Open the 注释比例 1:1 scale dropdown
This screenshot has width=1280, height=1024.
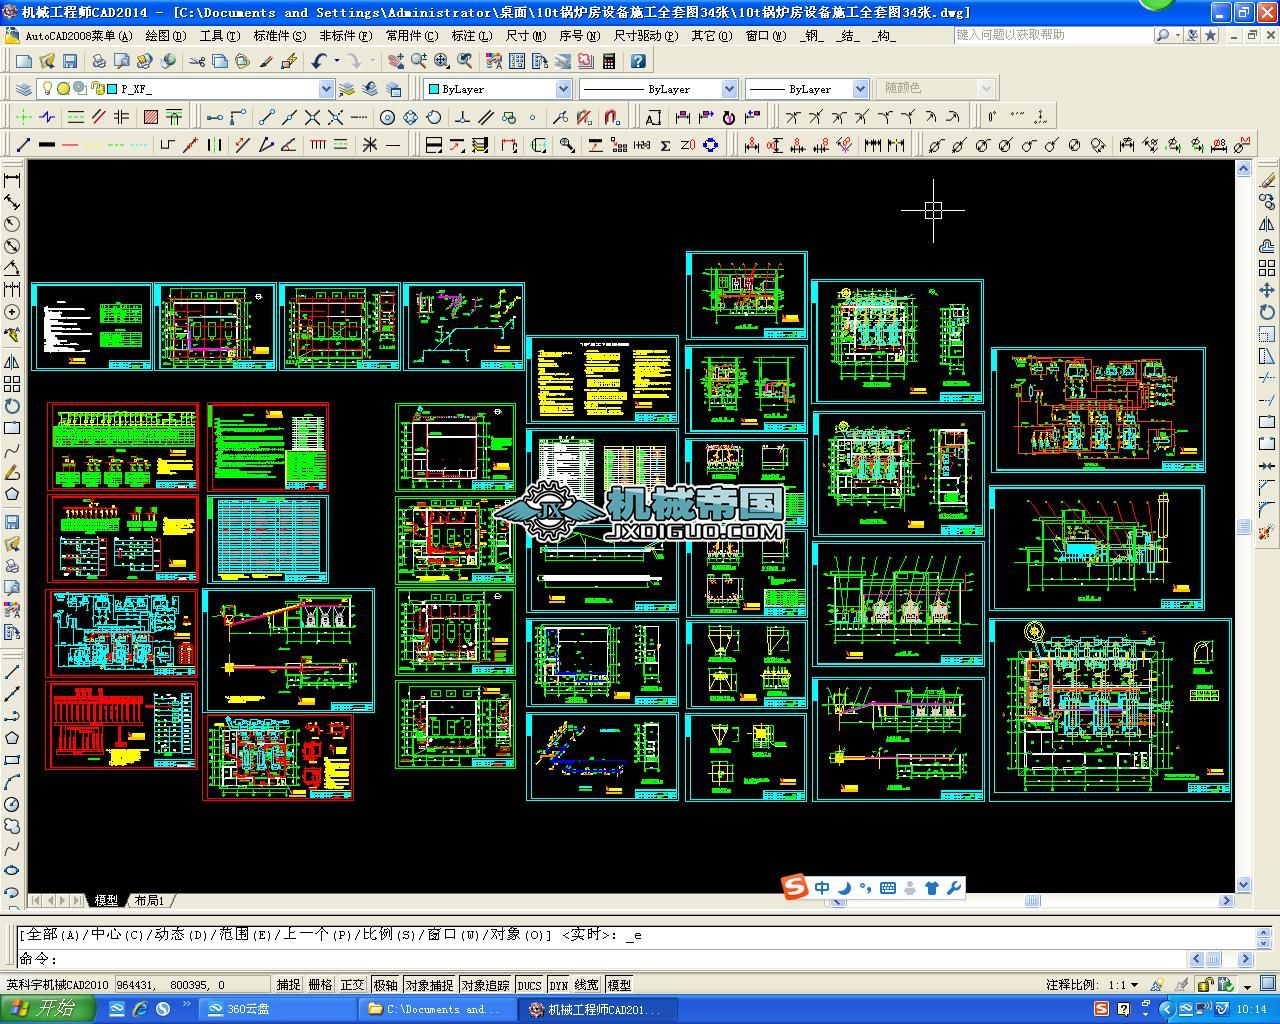click(1136, 985)
